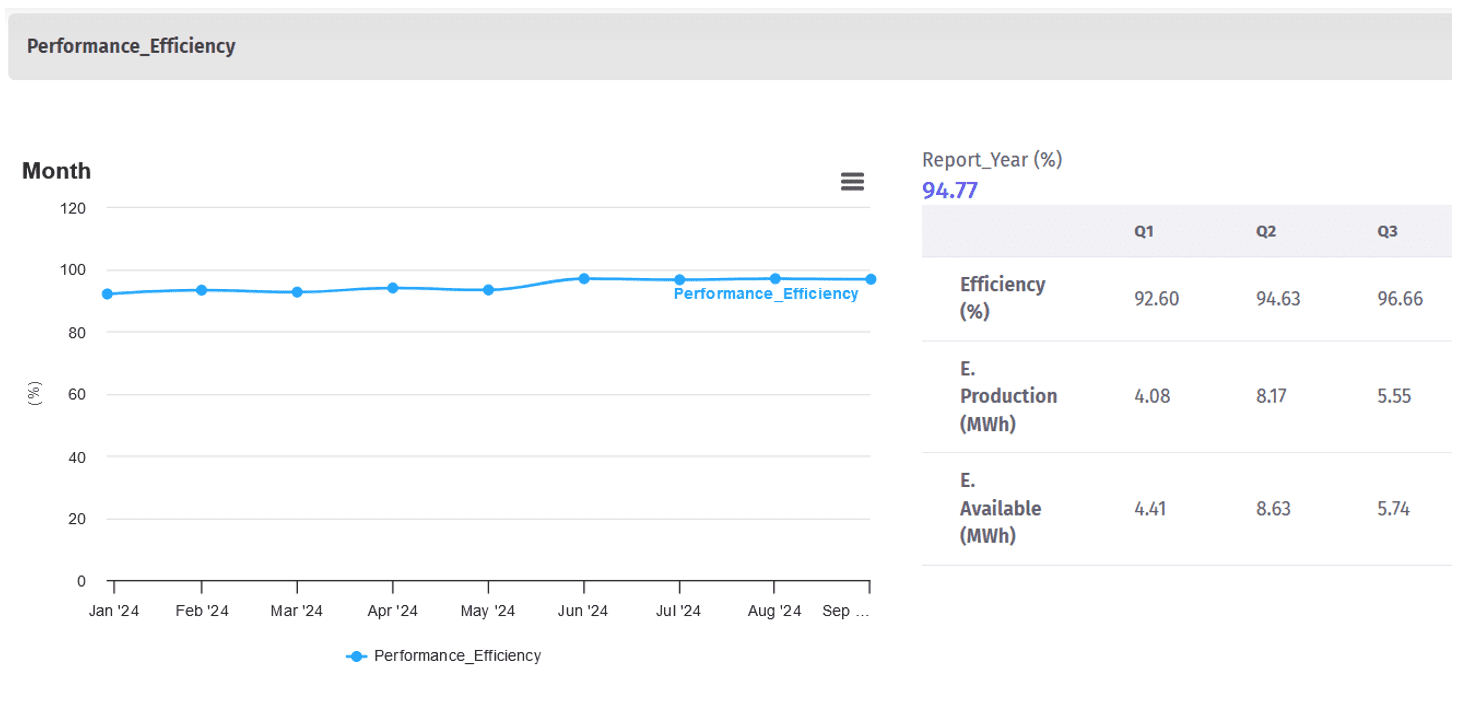
Task: Select the Feb '24 data point marker
Action: (202, 290)
